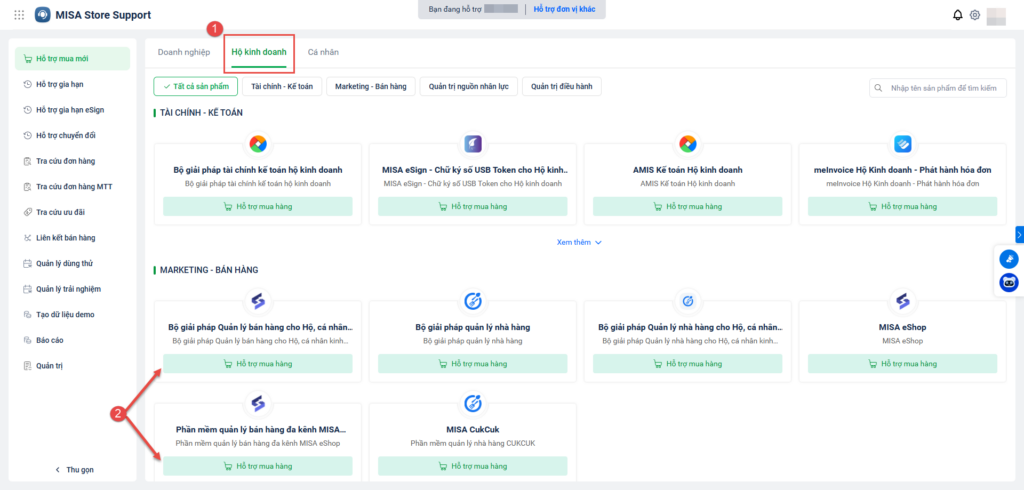Click the Hỗ trợ chuyển đổi sidebar icon
Viewport: 1024px width, 490px height.
tap(27, 135)
